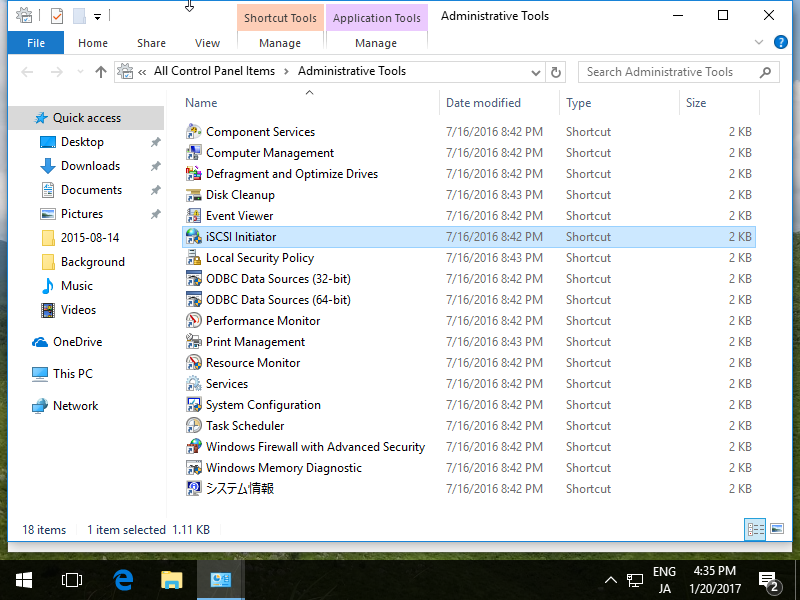800x600 pixels.
Task: Open the Background folder in sidebar
Action: tap(92, 262)
